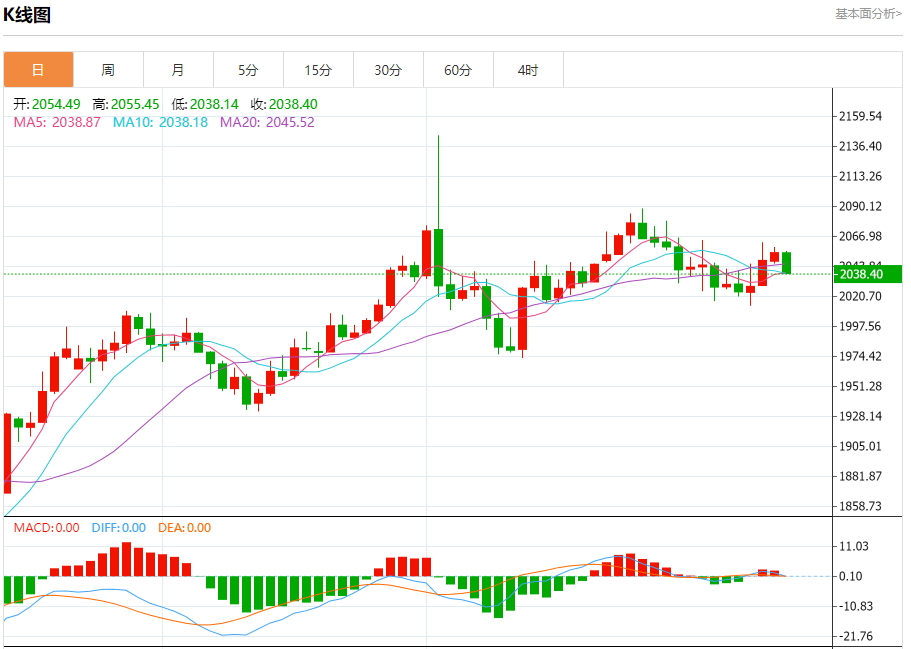Viewport: 911px width, 649px height.
Task: Click the MA10: 2038.18 label
Action: [160, 122]
